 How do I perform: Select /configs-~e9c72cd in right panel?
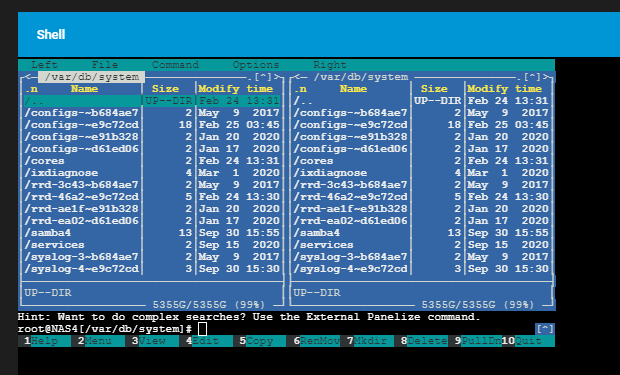click(421, 125)
